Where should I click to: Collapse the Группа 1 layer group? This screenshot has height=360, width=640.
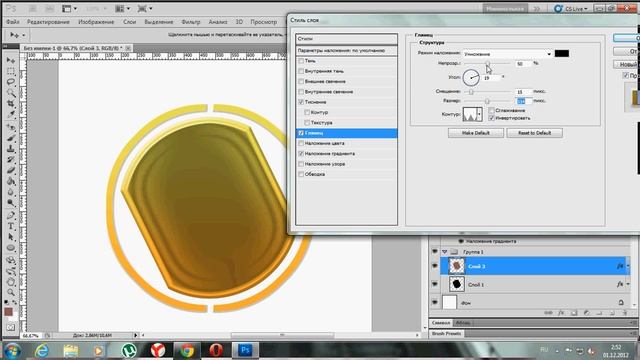pos(444,252)
